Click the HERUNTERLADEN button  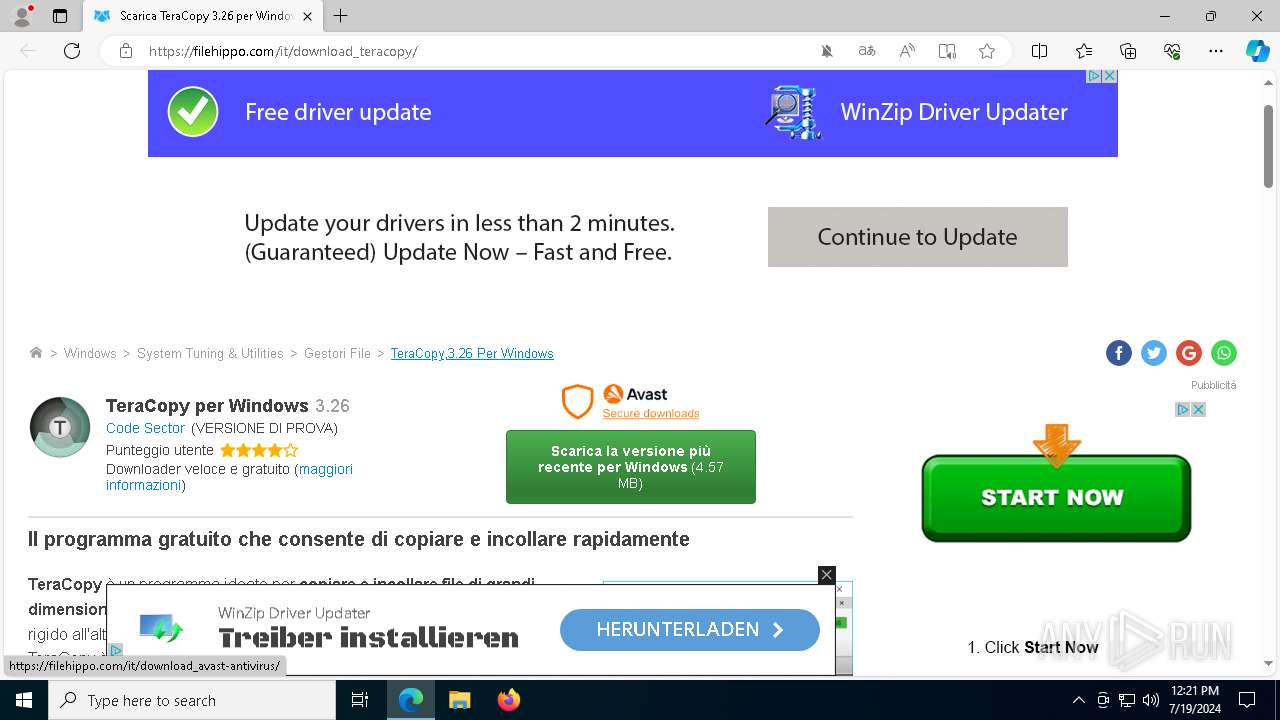(x=690, y=630)
